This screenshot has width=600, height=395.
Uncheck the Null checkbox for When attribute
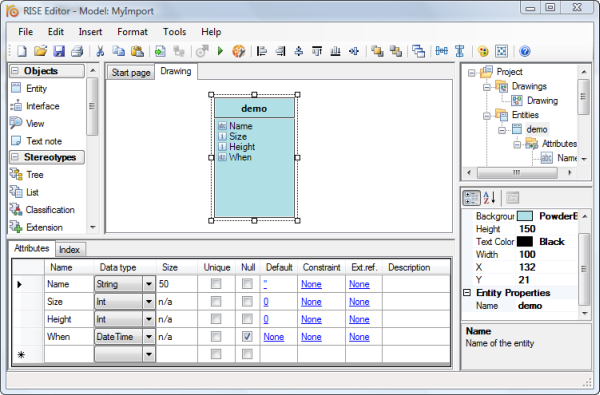point(247,336)
